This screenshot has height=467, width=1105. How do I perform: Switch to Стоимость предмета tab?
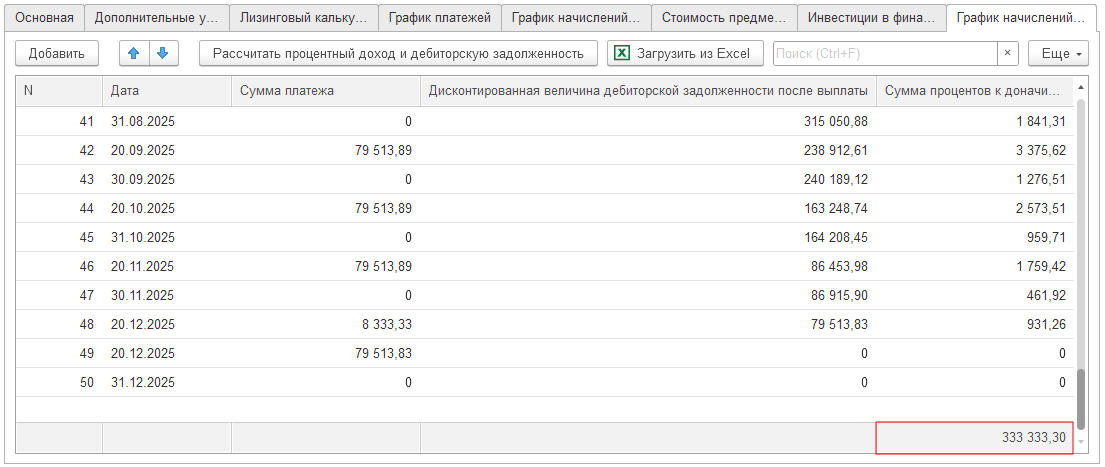point(723,18)
